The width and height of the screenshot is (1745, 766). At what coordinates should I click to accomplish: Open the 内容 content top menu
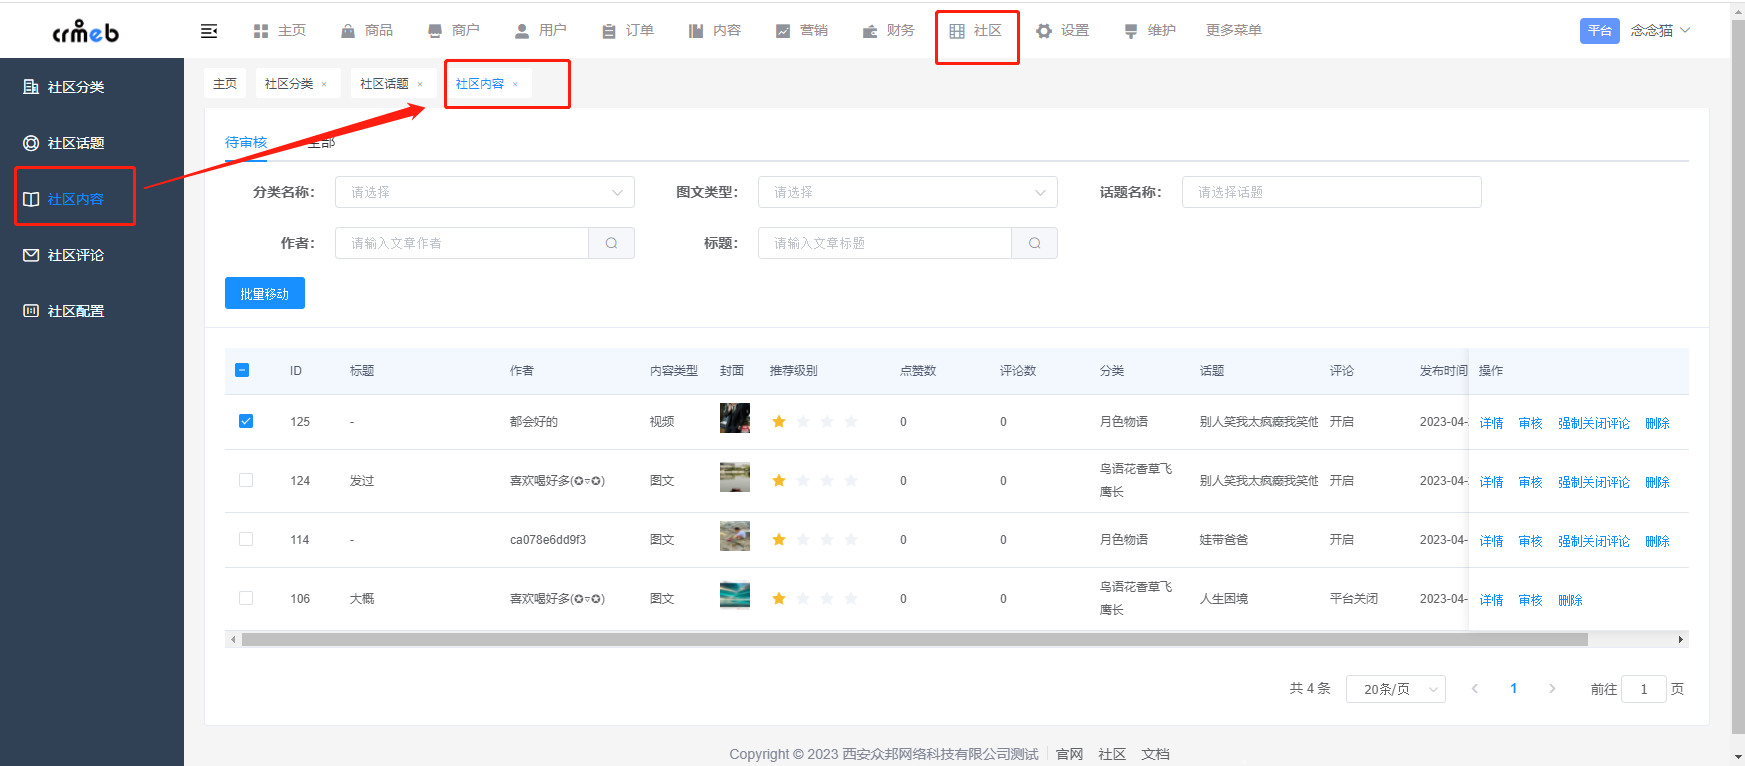click(715, 31)
